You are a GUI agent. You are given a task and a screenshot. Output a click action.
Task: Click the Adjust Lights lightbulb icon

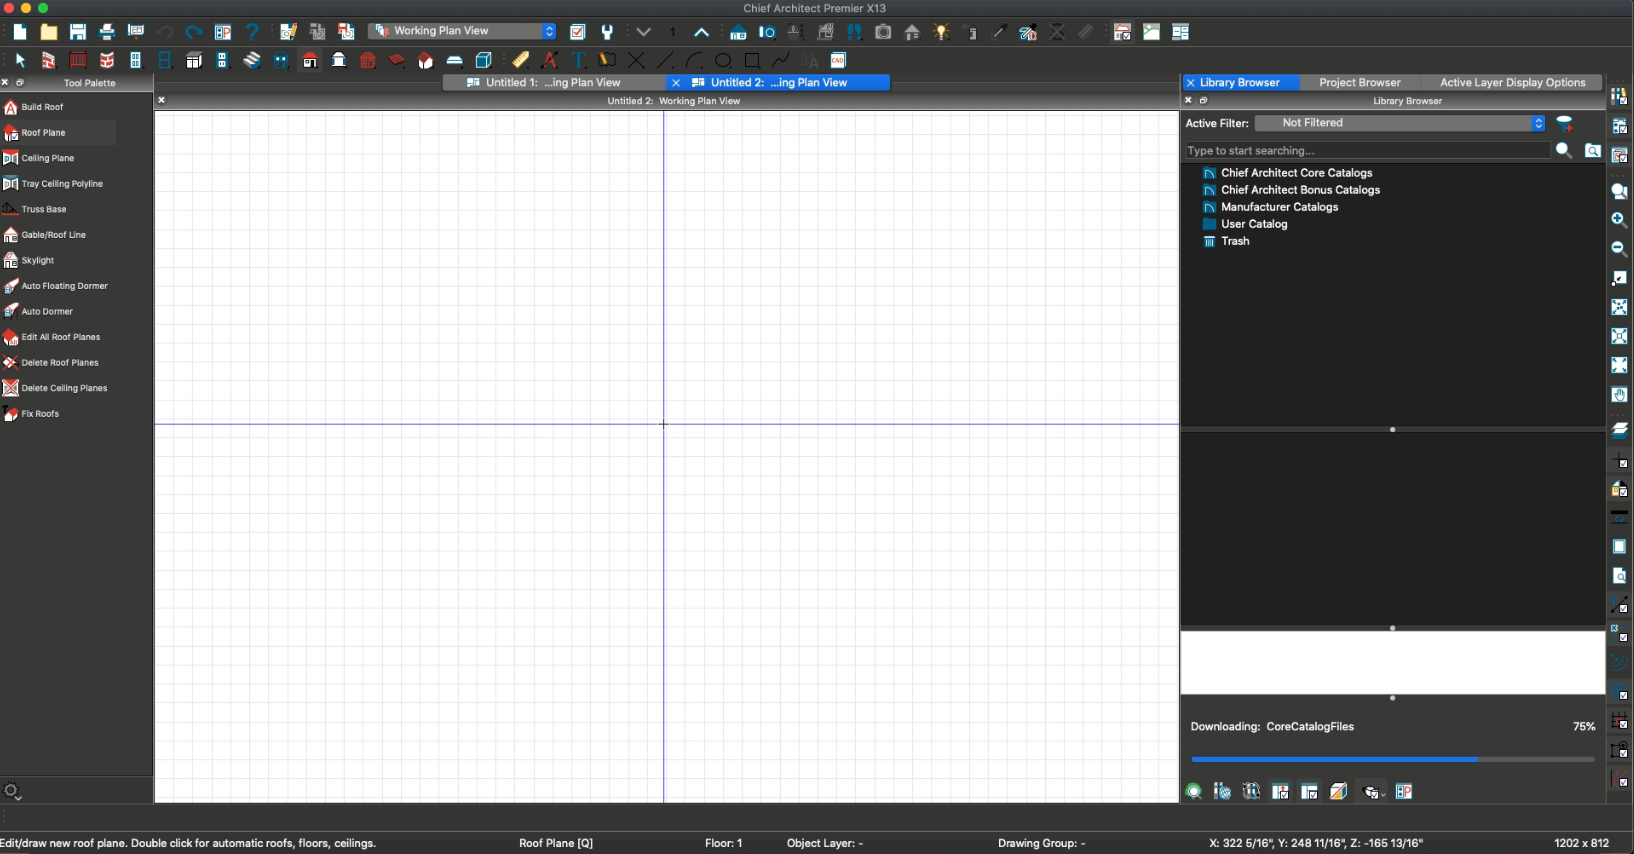point(941,32)
